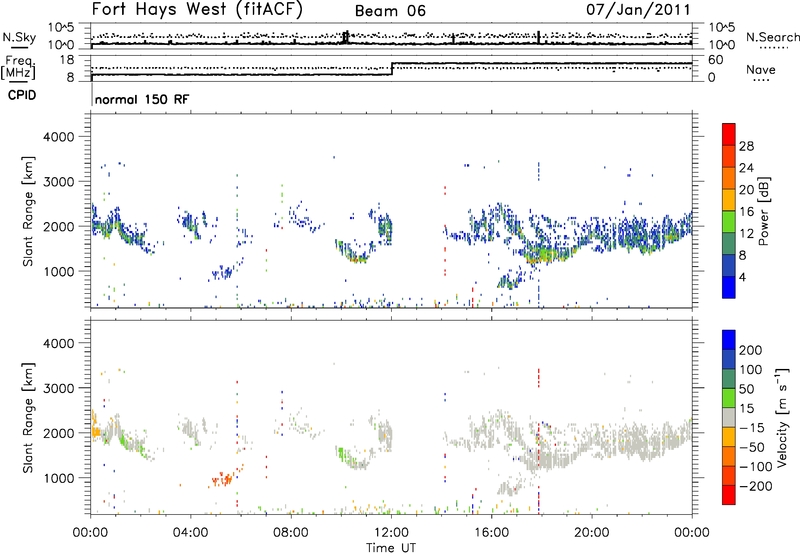Click the gray −15 to 15 Velocity colorbar segment
This screenshot has height=554, width=800.
(729, 417)
